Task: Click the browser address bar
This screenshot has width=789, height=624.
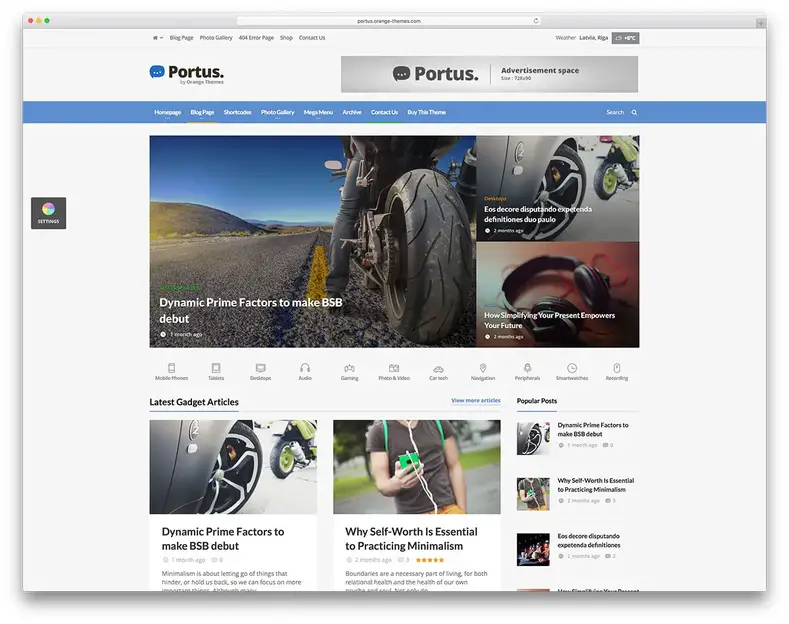Action: click(389, 21)
